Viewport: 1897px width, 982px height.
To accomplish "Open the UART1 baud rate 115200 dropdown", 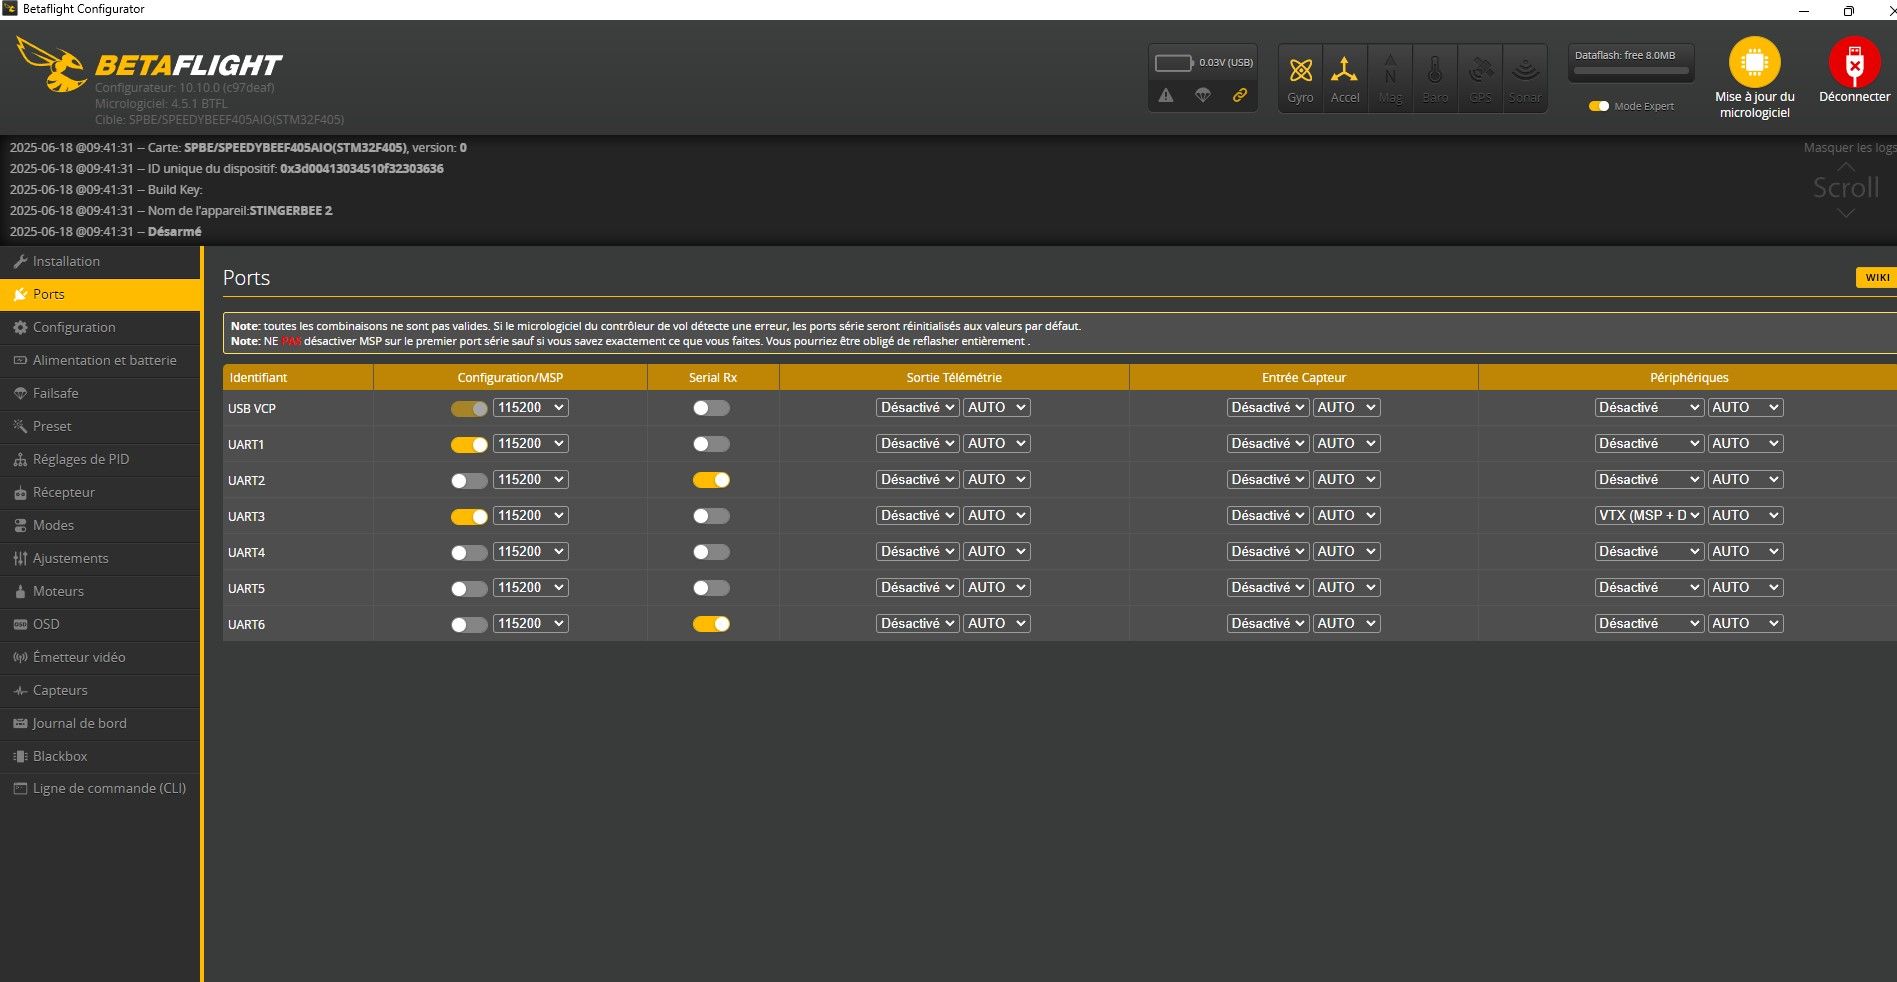I will pos(530,444).
